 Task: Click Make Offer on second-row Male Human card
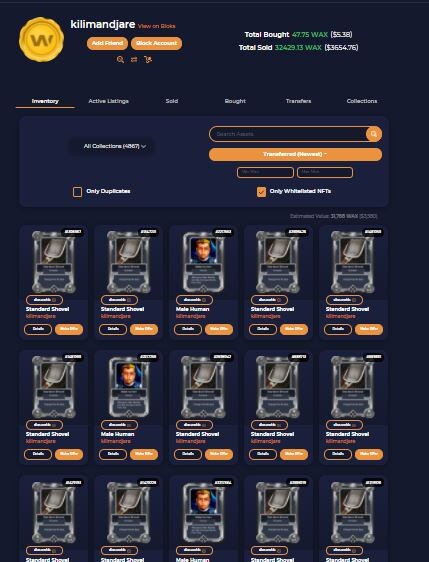point(144,454)
